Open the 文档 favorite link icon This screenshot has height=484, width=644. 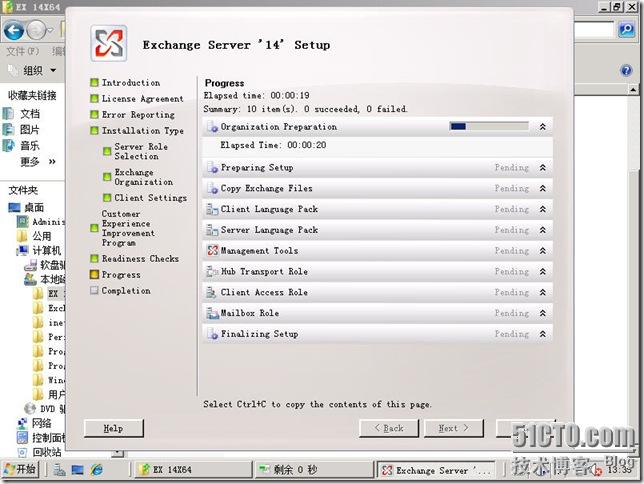(x=8, y=114)
